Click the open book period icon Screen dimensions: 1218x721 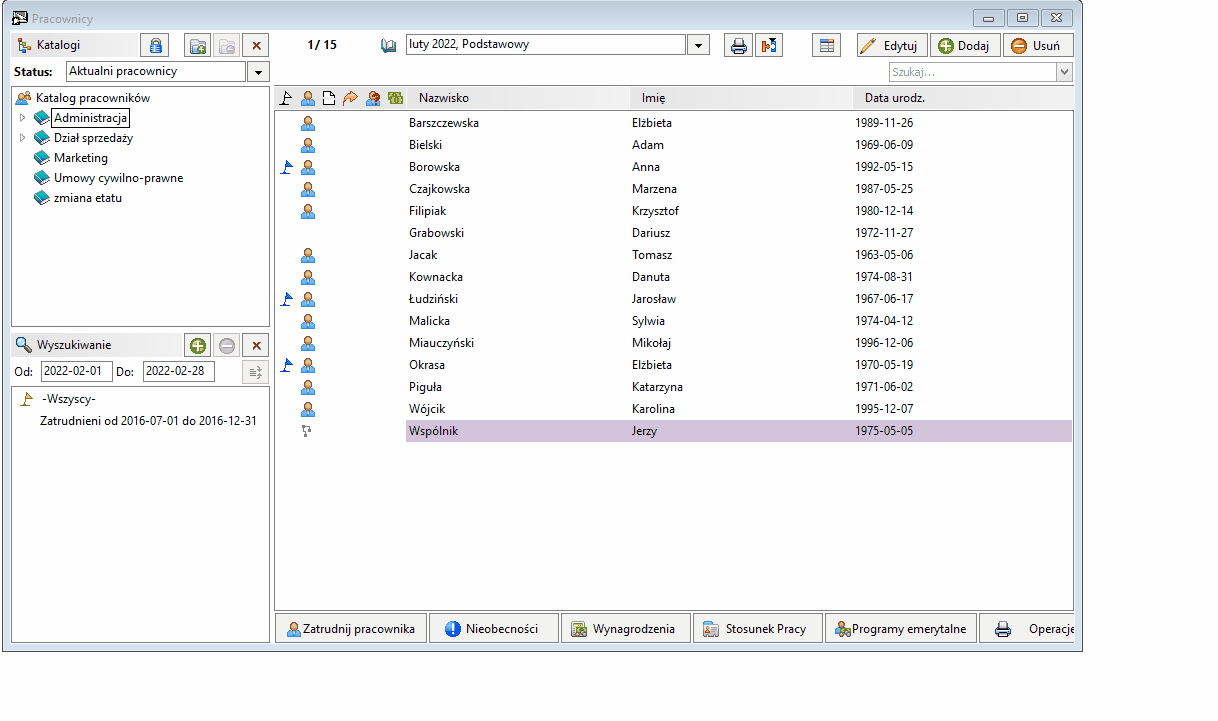[389, 45]
